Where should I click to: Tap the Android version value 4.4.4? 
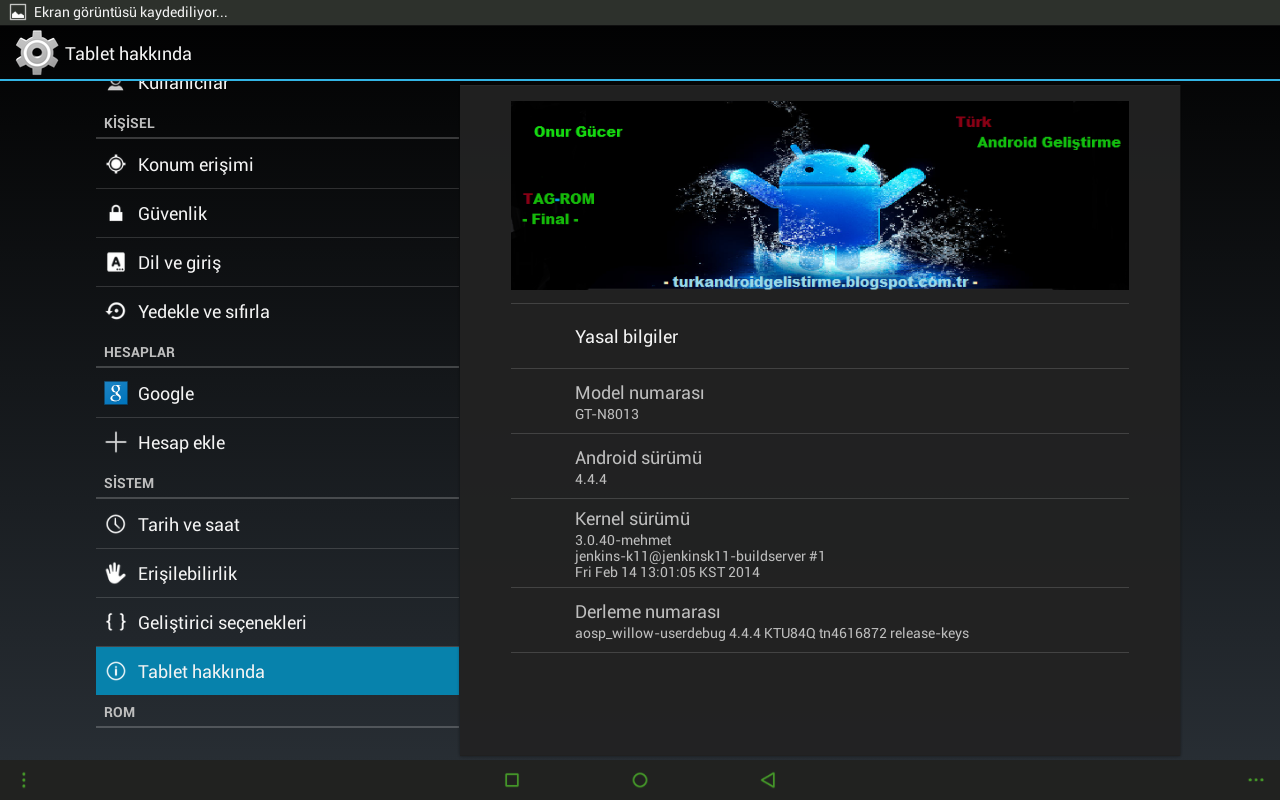point(591,479)
